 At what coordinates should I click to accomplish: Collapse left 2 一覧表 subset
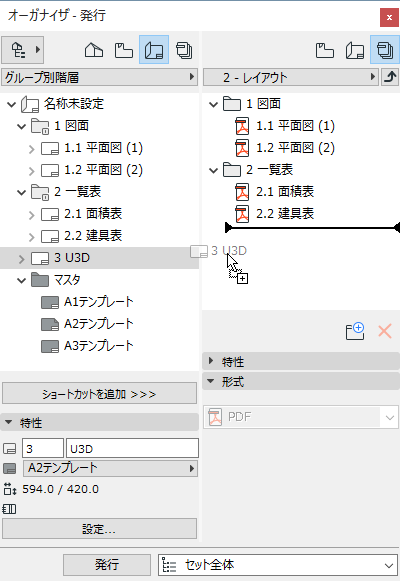21,192
